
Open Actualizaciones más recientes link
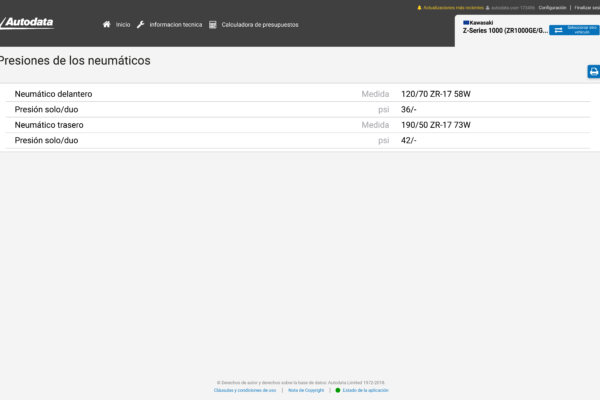tap(453, 7)
